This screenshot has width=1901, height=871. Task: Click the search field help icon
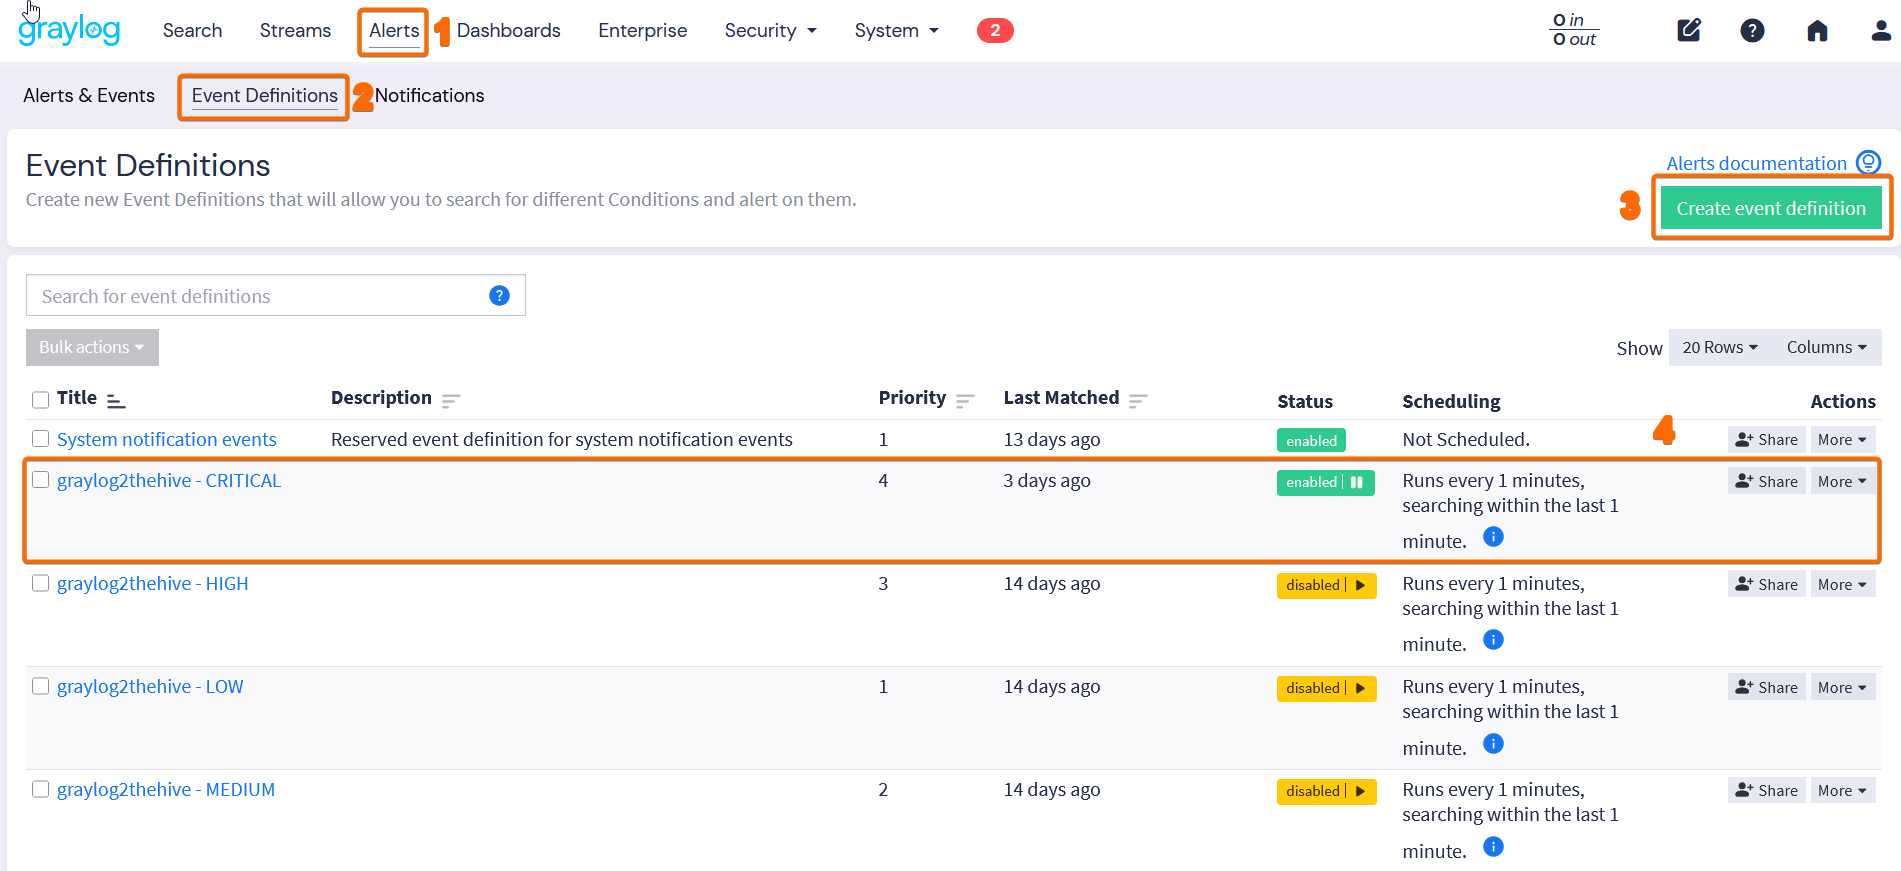(x=499, y=295)
